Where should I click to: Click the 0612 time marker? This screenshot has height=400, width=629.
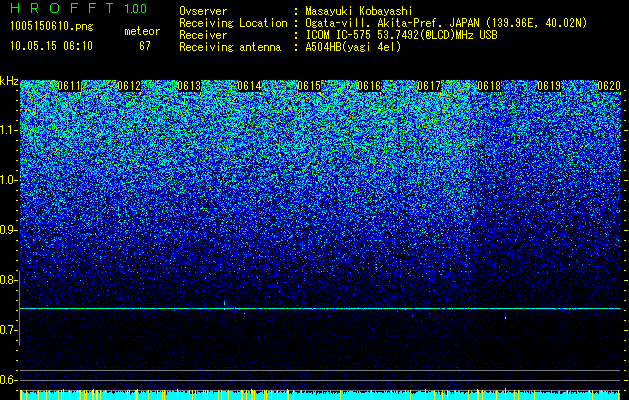tap(129, 86)
